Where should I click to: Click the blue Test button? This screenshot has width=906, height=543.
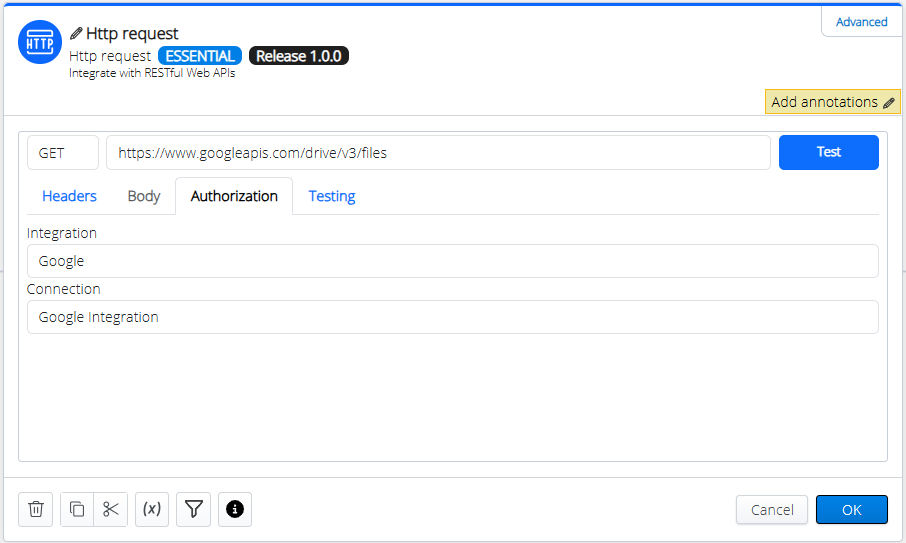pos(829,153)
